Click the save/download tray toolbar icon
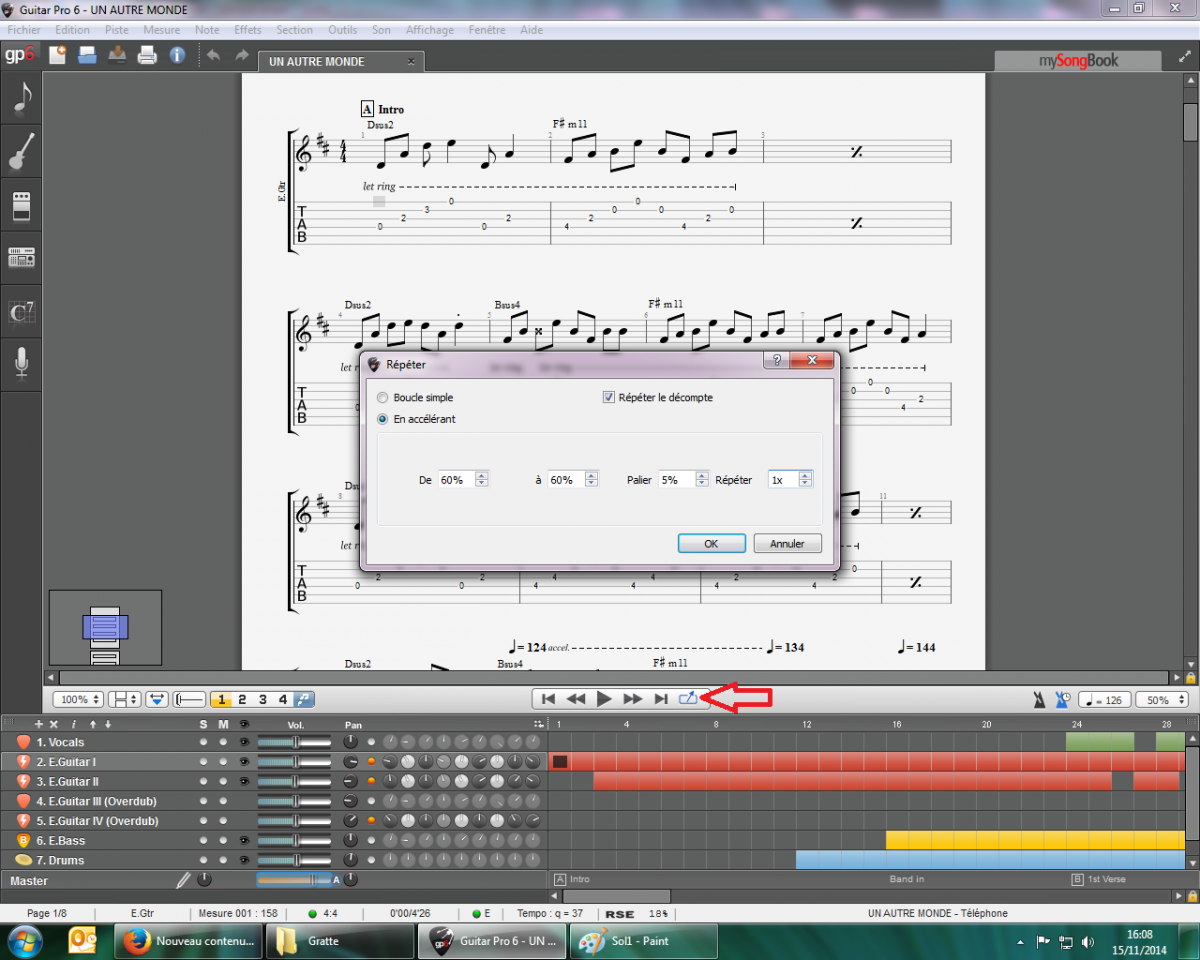This screenshot has width=1200, height=960. [118, 55]
